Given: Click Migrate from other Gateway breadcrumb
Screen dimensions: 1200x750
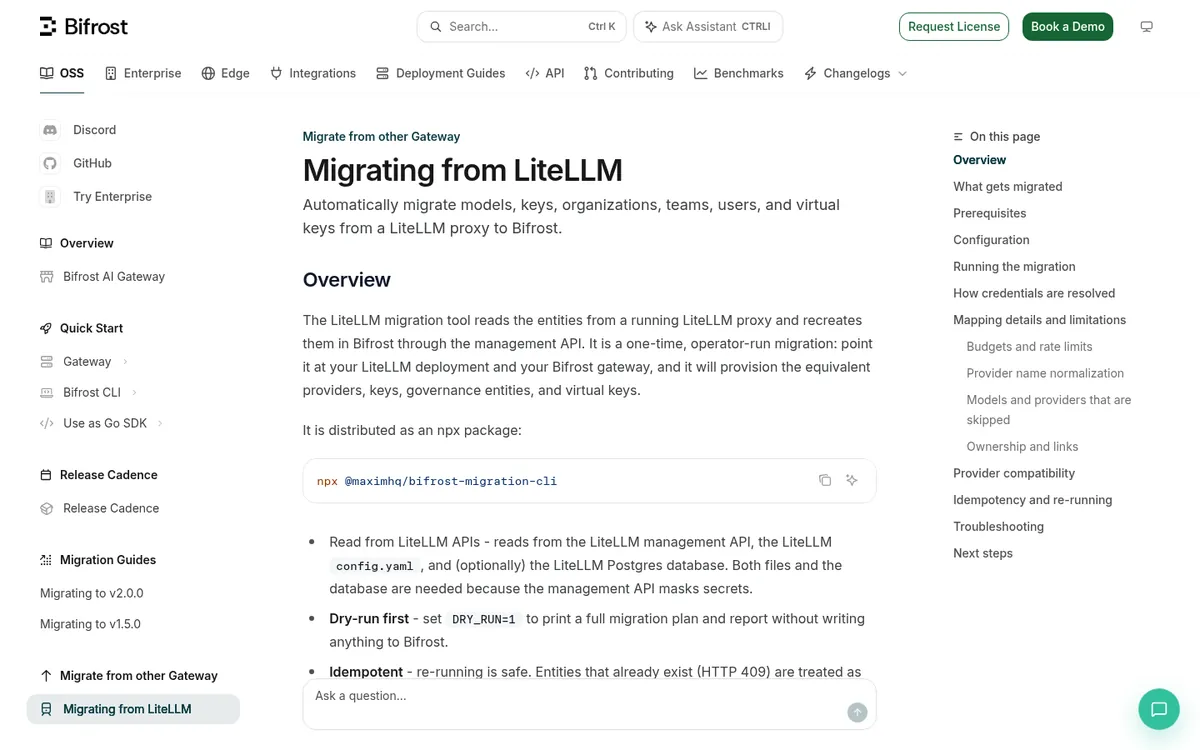Looking at the screenshot, I should (x=382, y=137).
